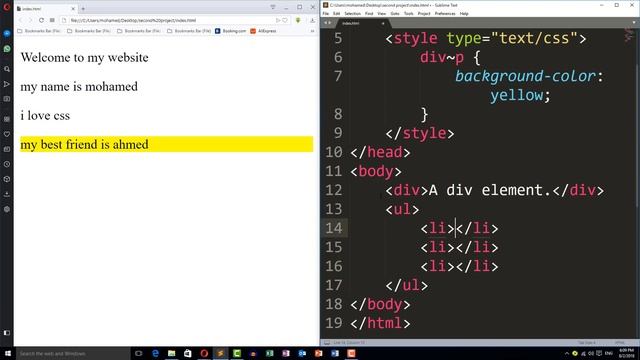The image size is (640, 360).
Task: Click the tab scroll arrows in Sublime Text
Action: click(x=327, y=23)
